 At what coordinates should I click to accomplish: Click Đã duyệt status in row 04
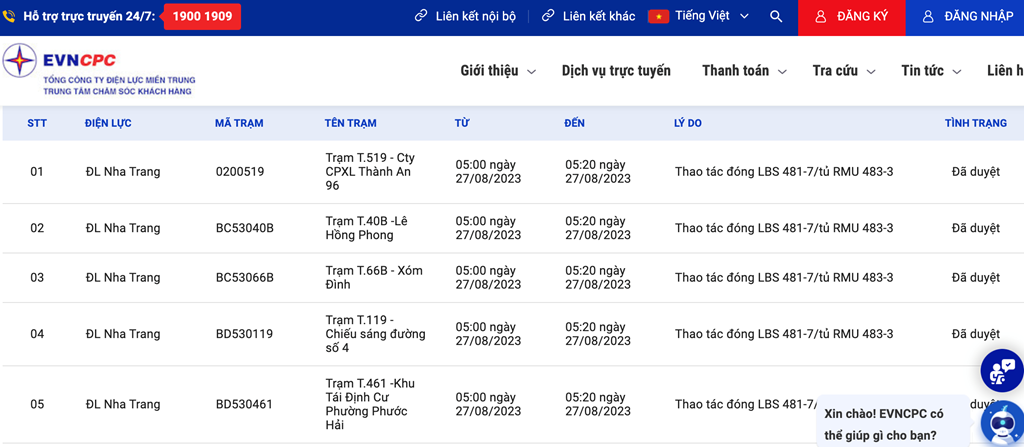(x=976, y=334)
